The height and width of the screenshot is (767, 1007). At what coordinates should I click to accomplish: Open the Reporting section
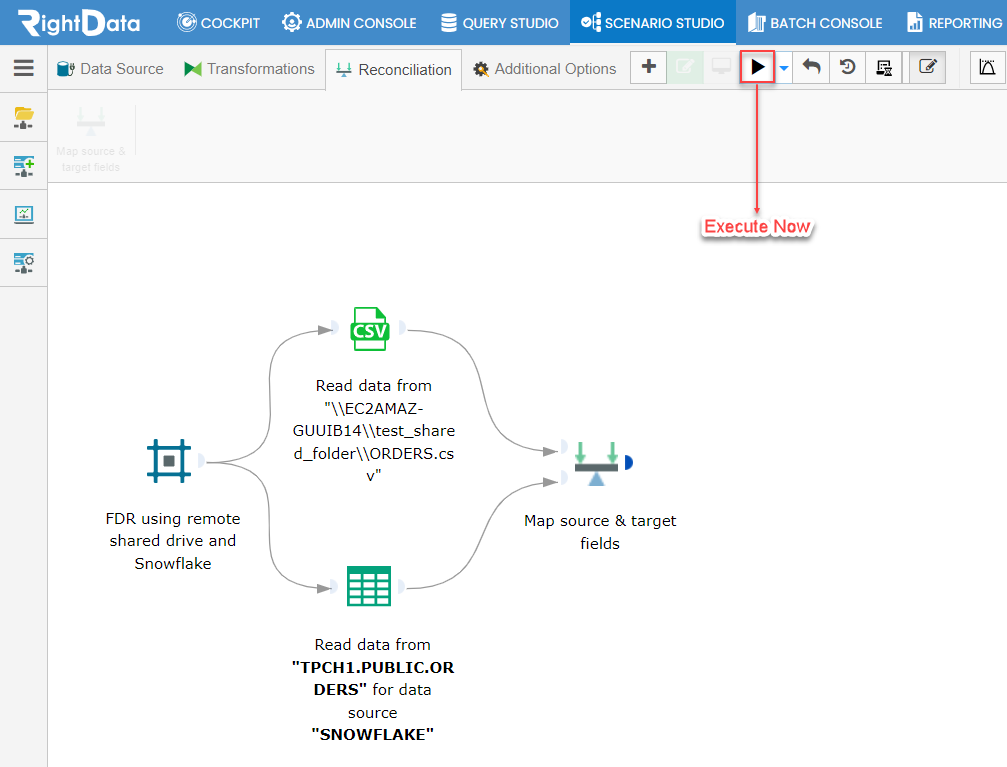[x=954, y=23]
